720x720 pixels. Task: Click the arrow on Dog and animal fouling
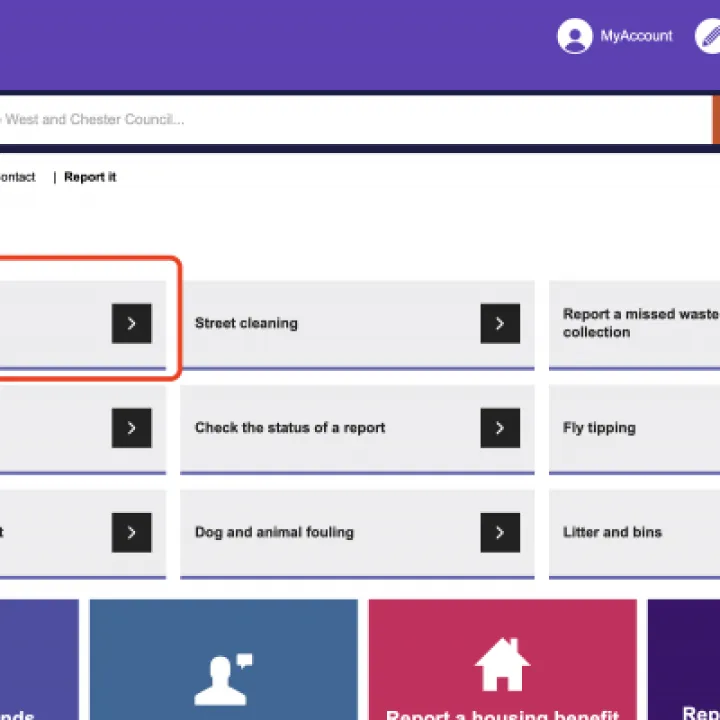(500, 533)
